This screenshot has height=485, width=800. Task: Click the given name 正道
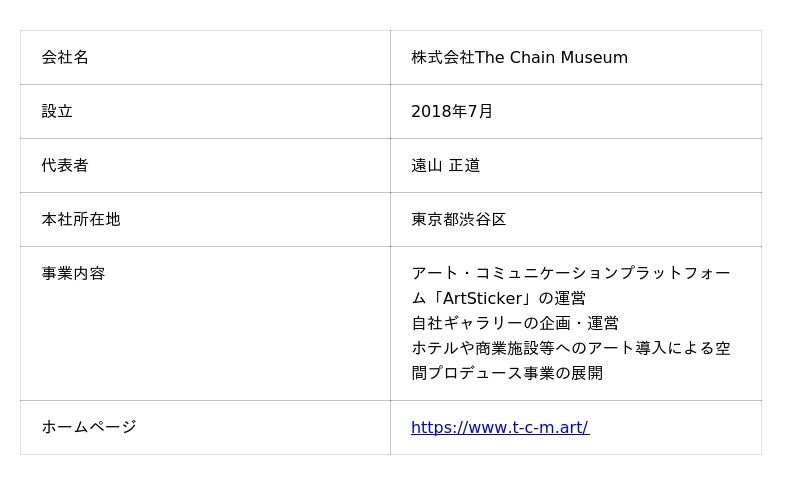click(x=464, y=166)
